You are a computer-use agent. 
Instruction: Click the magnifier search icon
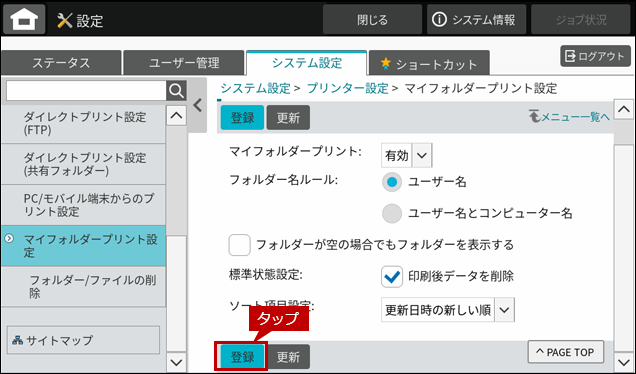[176, 90]
